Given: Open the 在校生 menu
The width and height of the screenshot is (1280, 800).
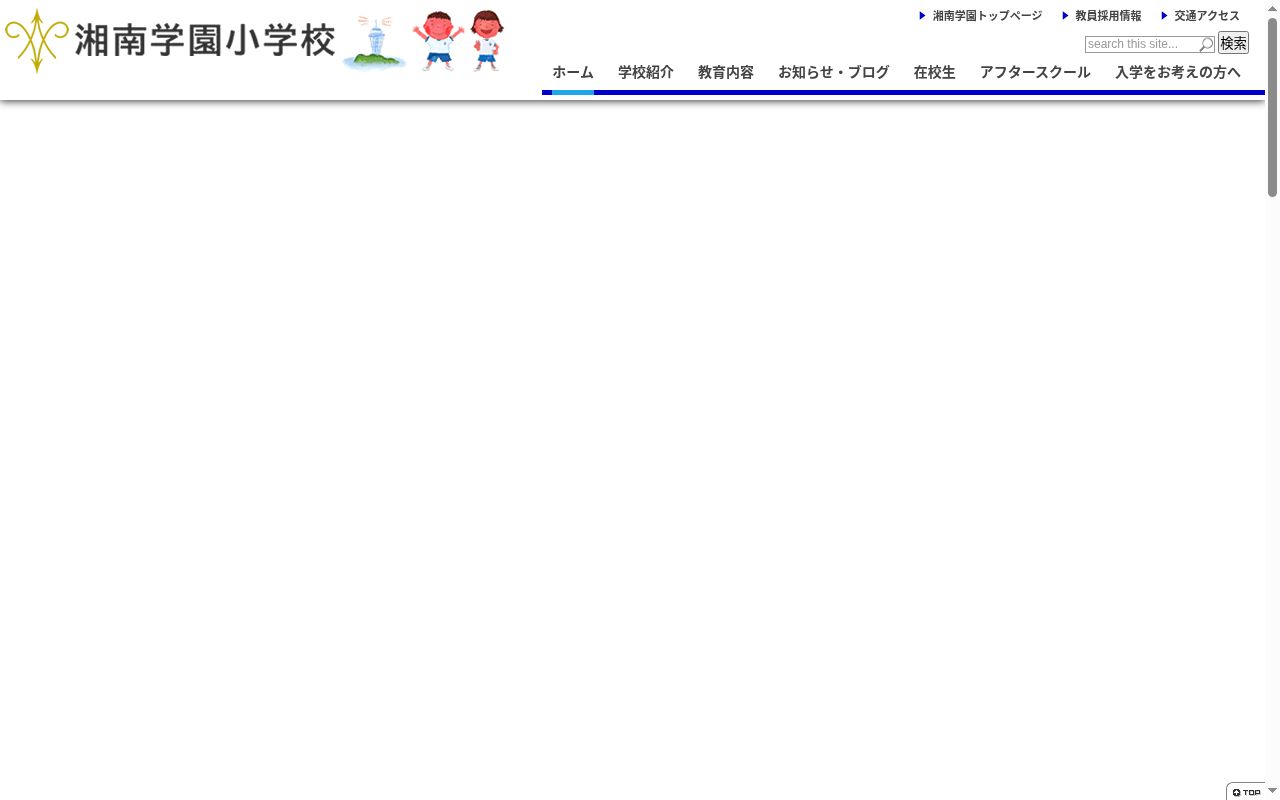Looking at the screenshot, I should pos(935,73).
